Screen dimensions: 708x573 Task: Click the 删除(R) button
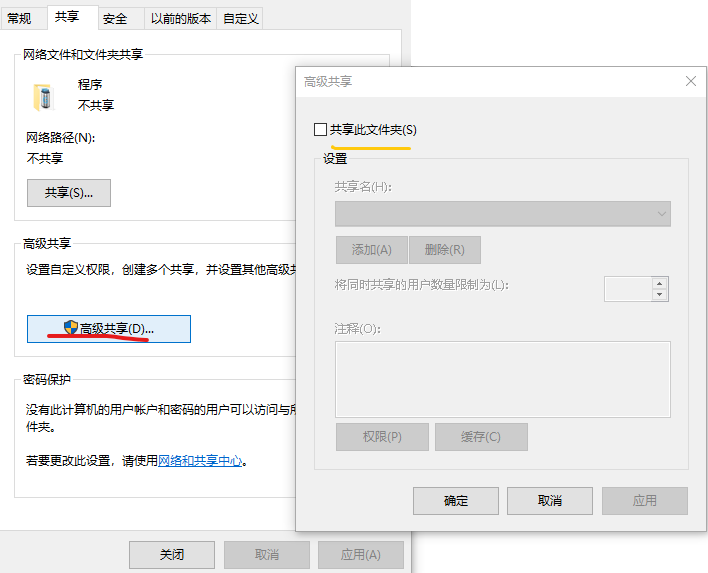pos(445,250)
